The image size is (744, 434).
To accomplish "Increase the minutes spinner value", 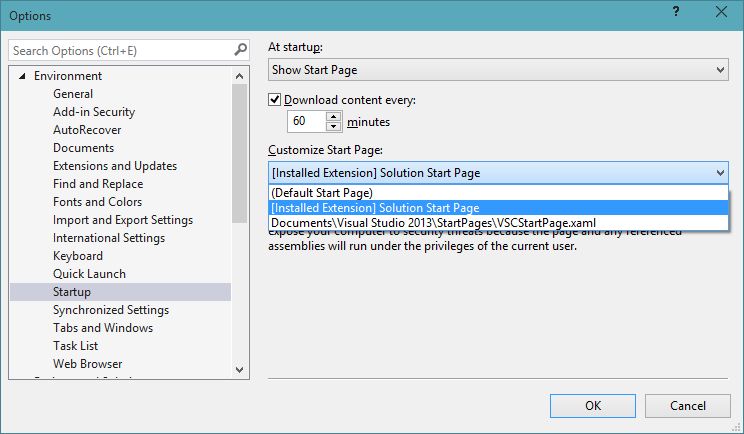I will pos(333,116).
